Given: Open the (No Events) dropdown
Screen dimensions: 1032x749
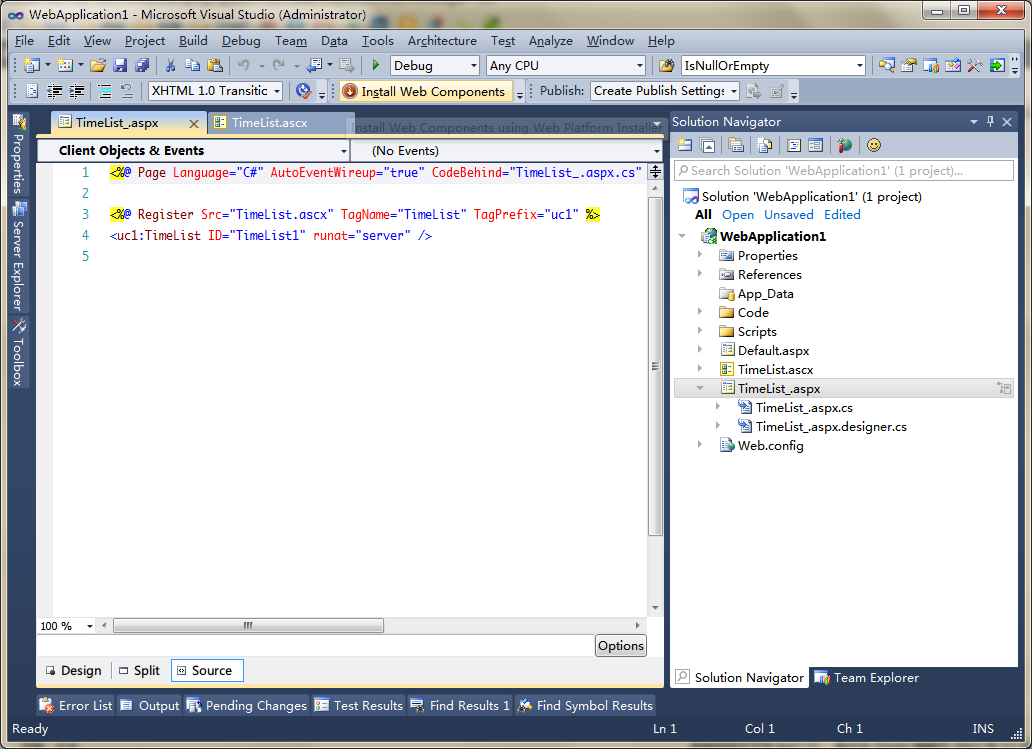Looking at the screenshot, I should click(x=506, y=151).
